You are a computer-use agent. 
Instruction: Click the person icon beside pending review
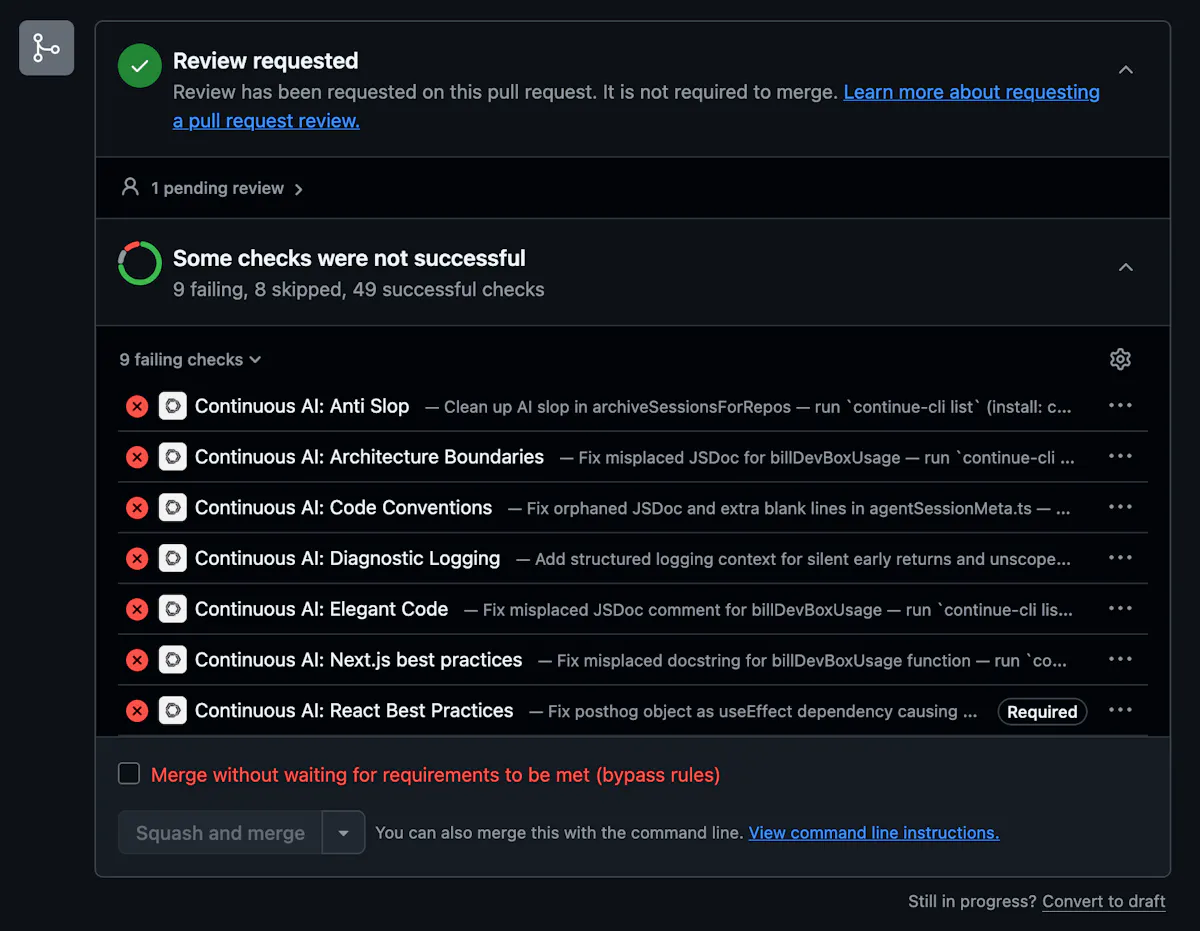tap(130, 187)
